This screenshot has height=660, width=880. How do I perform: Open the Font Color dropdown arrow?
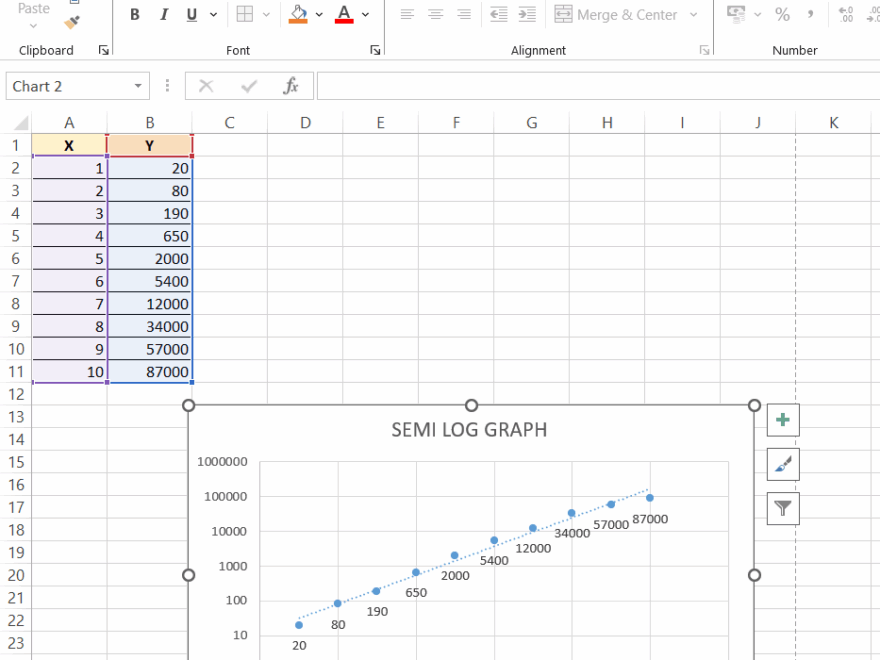(x=365, y=15)
